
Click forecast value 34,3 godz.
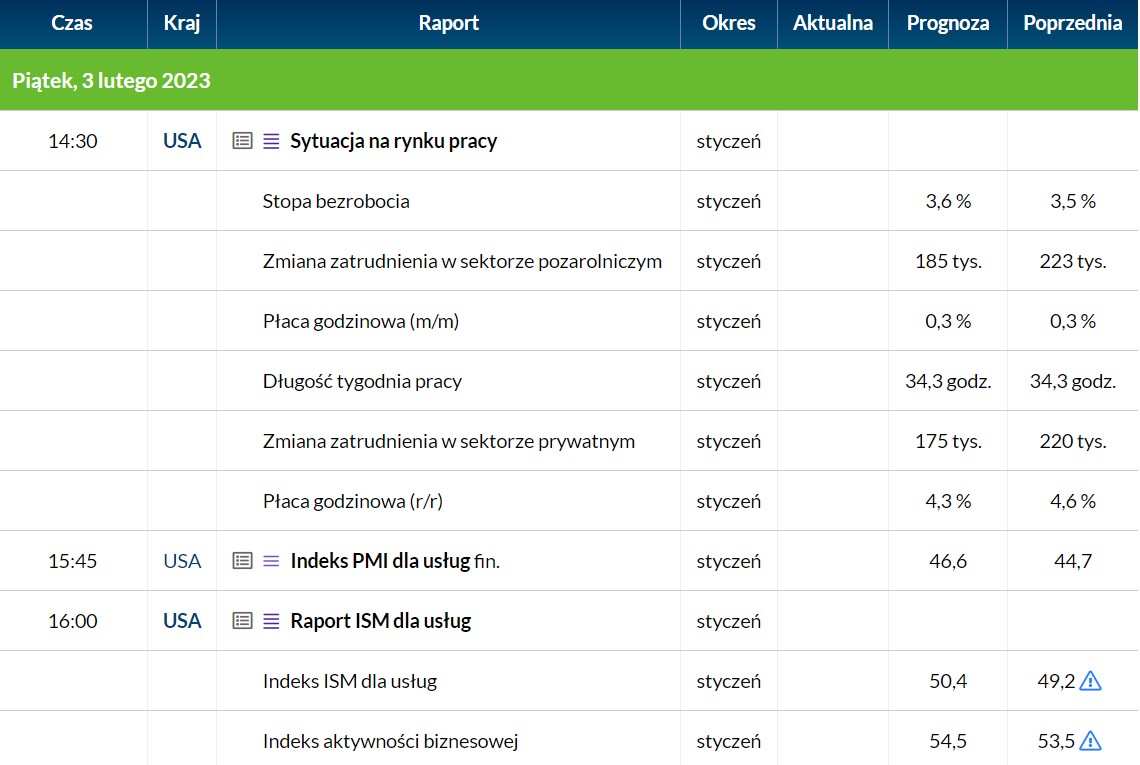(x=948, y=381)
